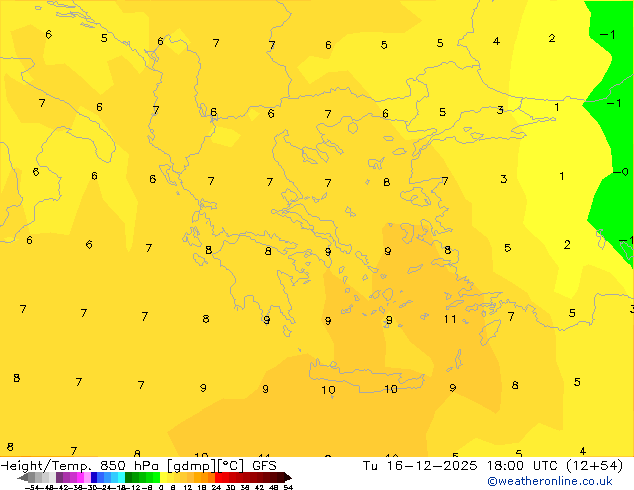Click the temperature value 11 near the Dodecanese islands

450,319
